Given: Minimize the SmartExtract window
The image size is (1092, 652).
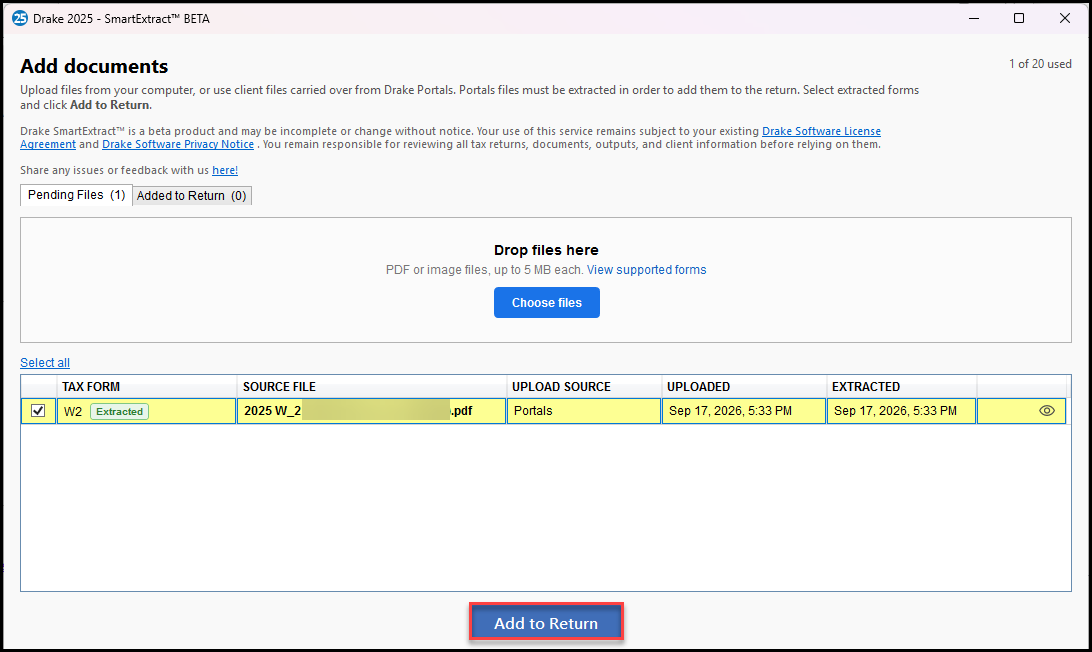Looking at the screenshot, I should (974, 18).
